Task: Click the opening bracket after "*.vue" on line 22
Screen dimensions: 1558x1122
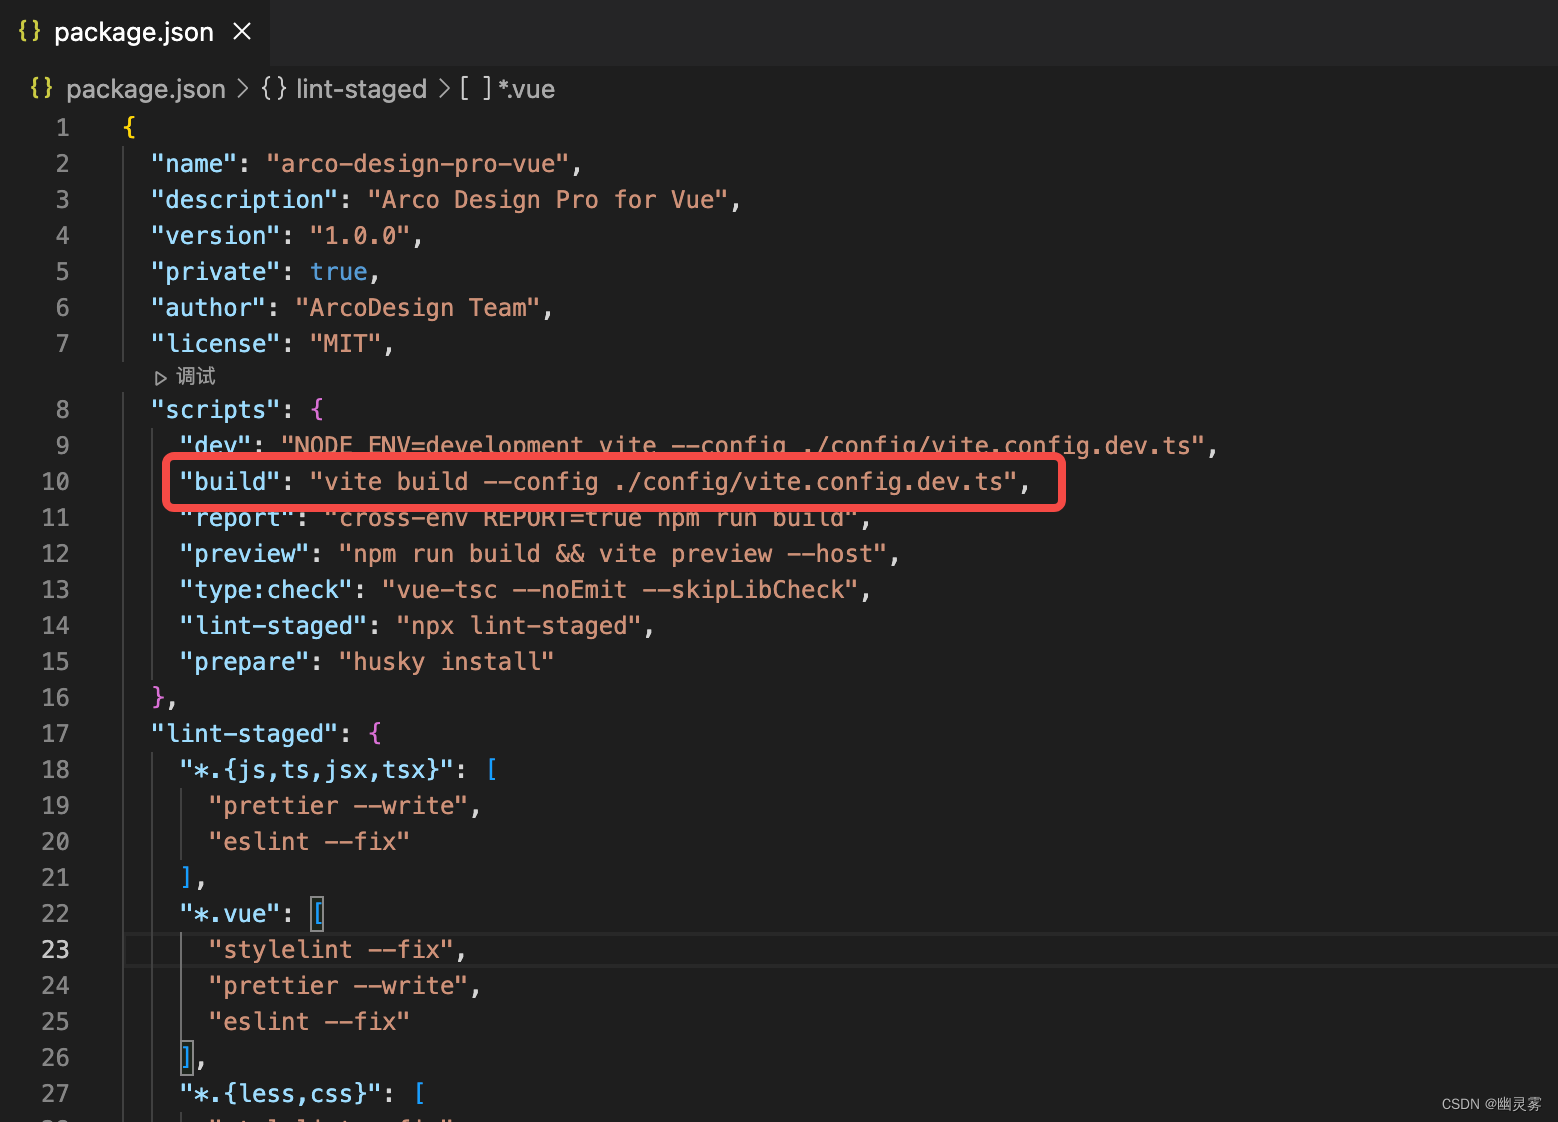Action: point(318,914)
